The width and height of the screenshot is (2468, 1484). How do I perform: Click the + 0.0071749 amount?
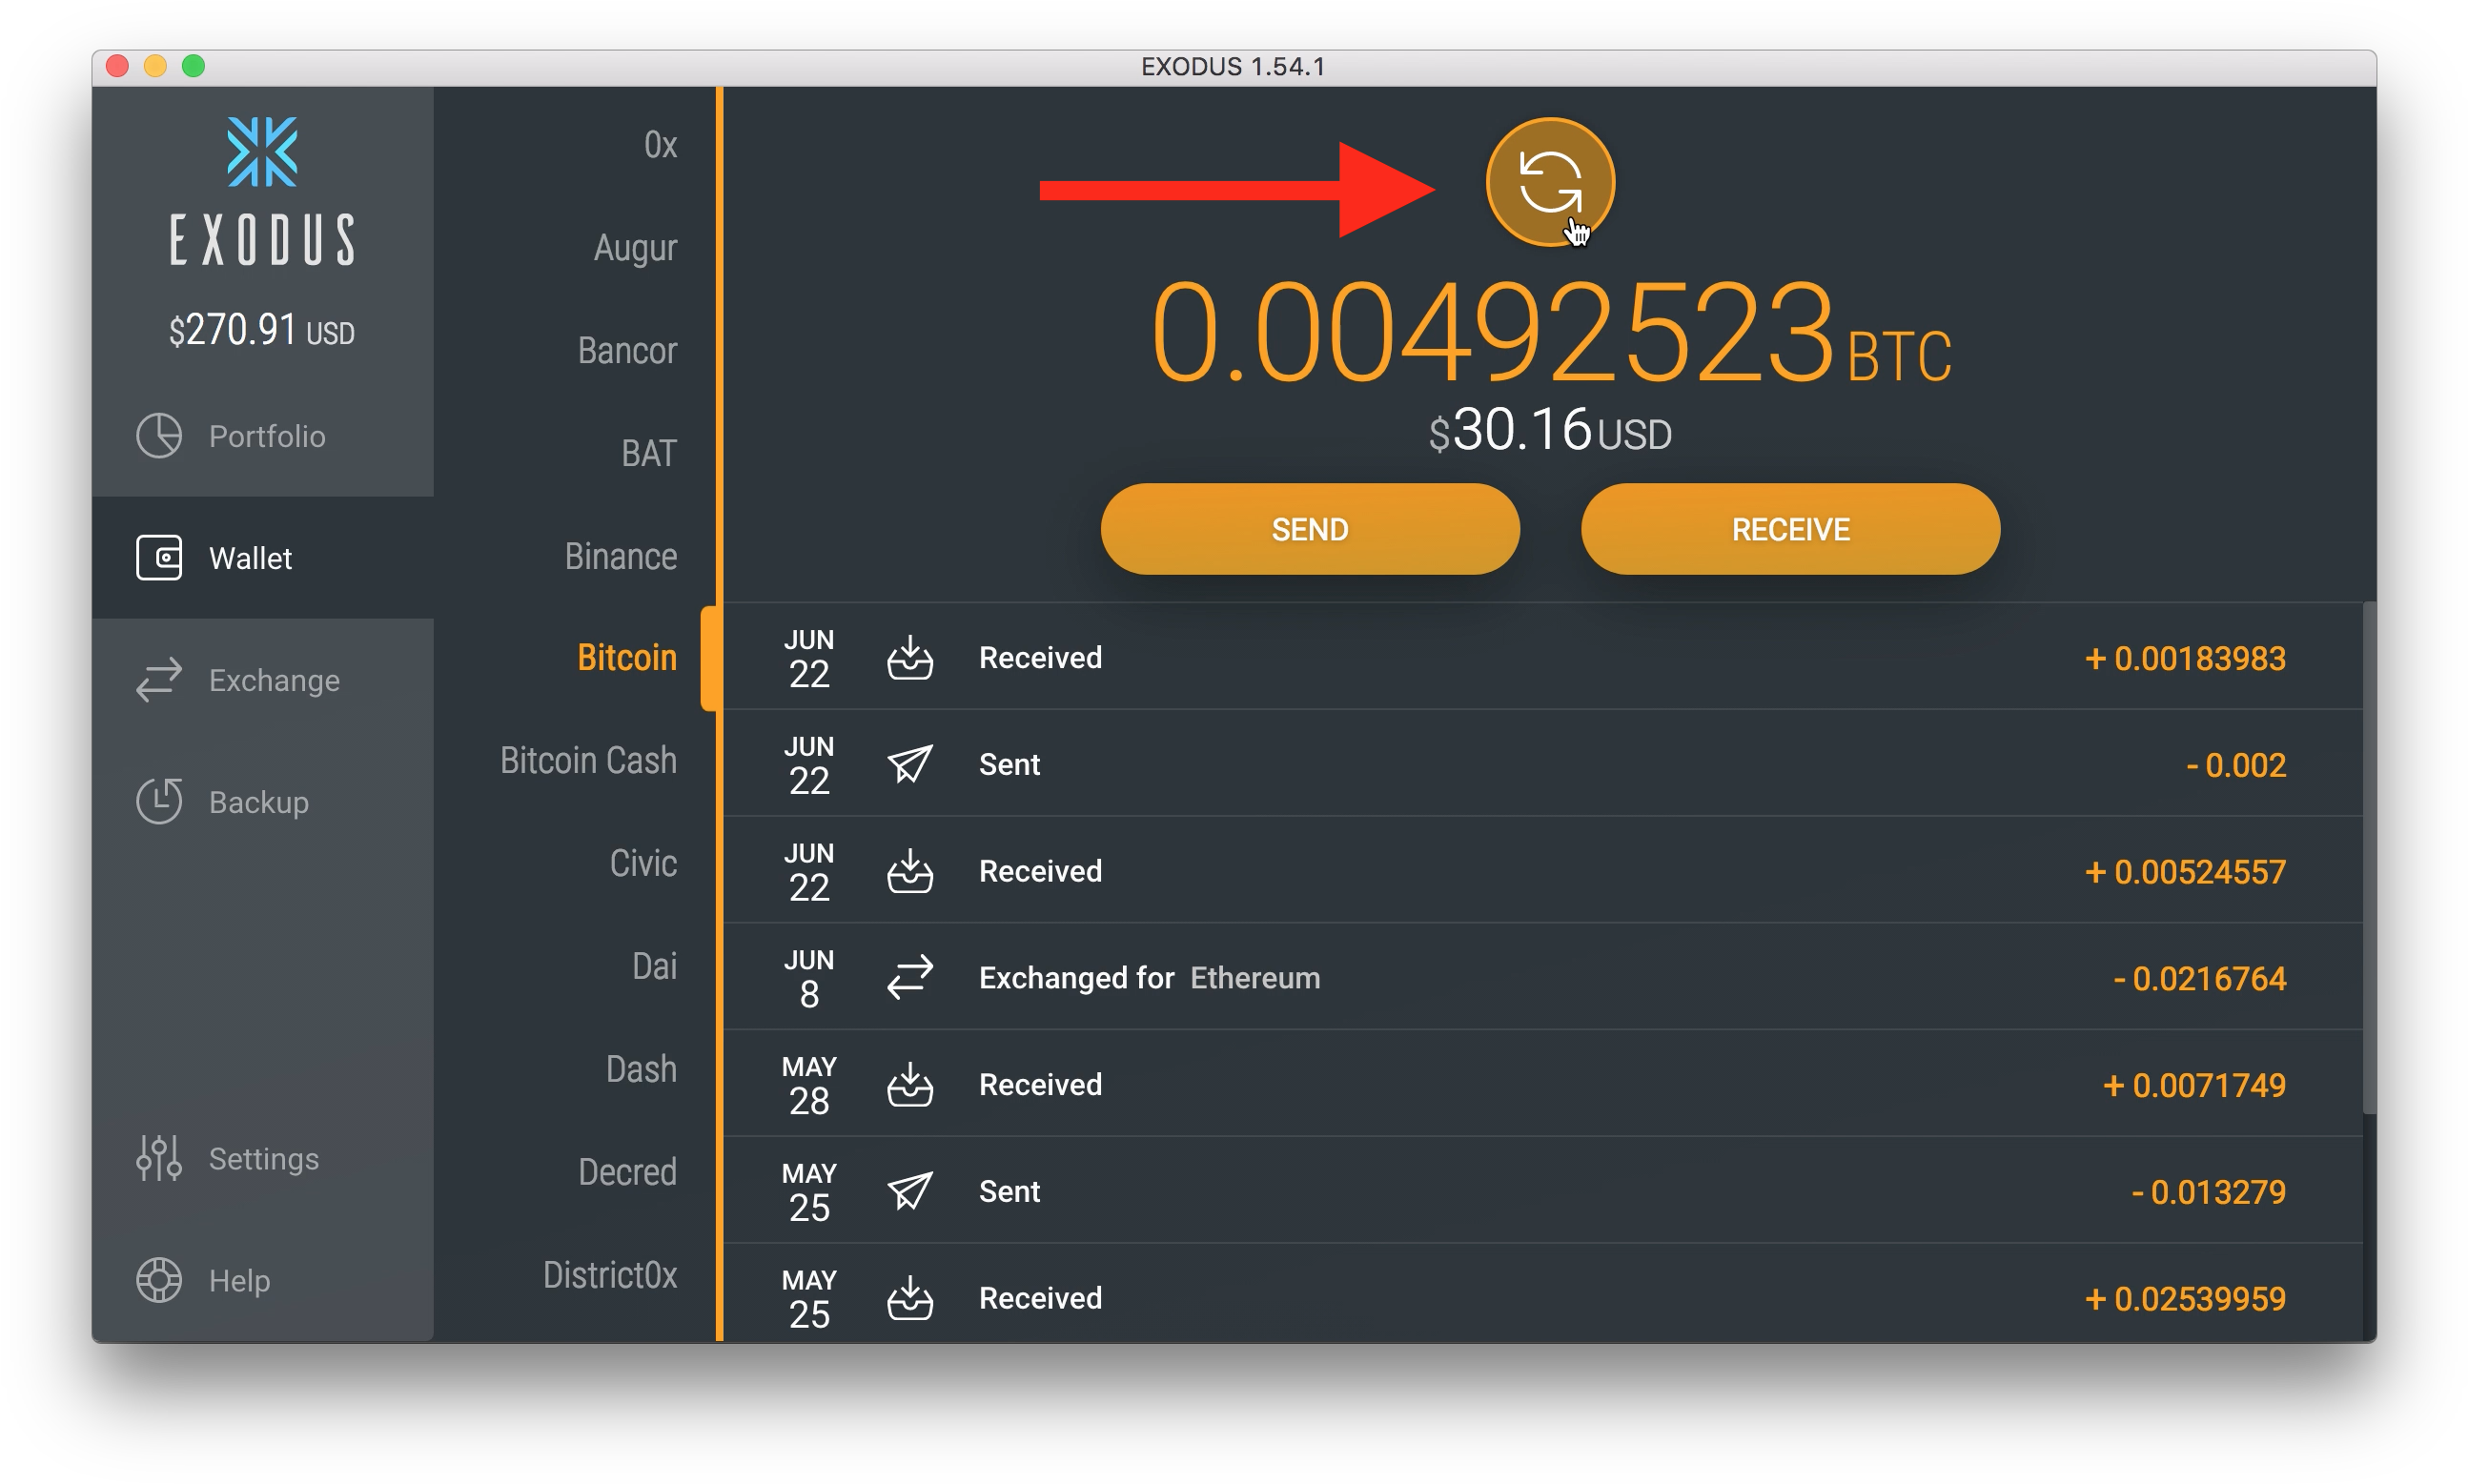[x=2194, y=1085]
